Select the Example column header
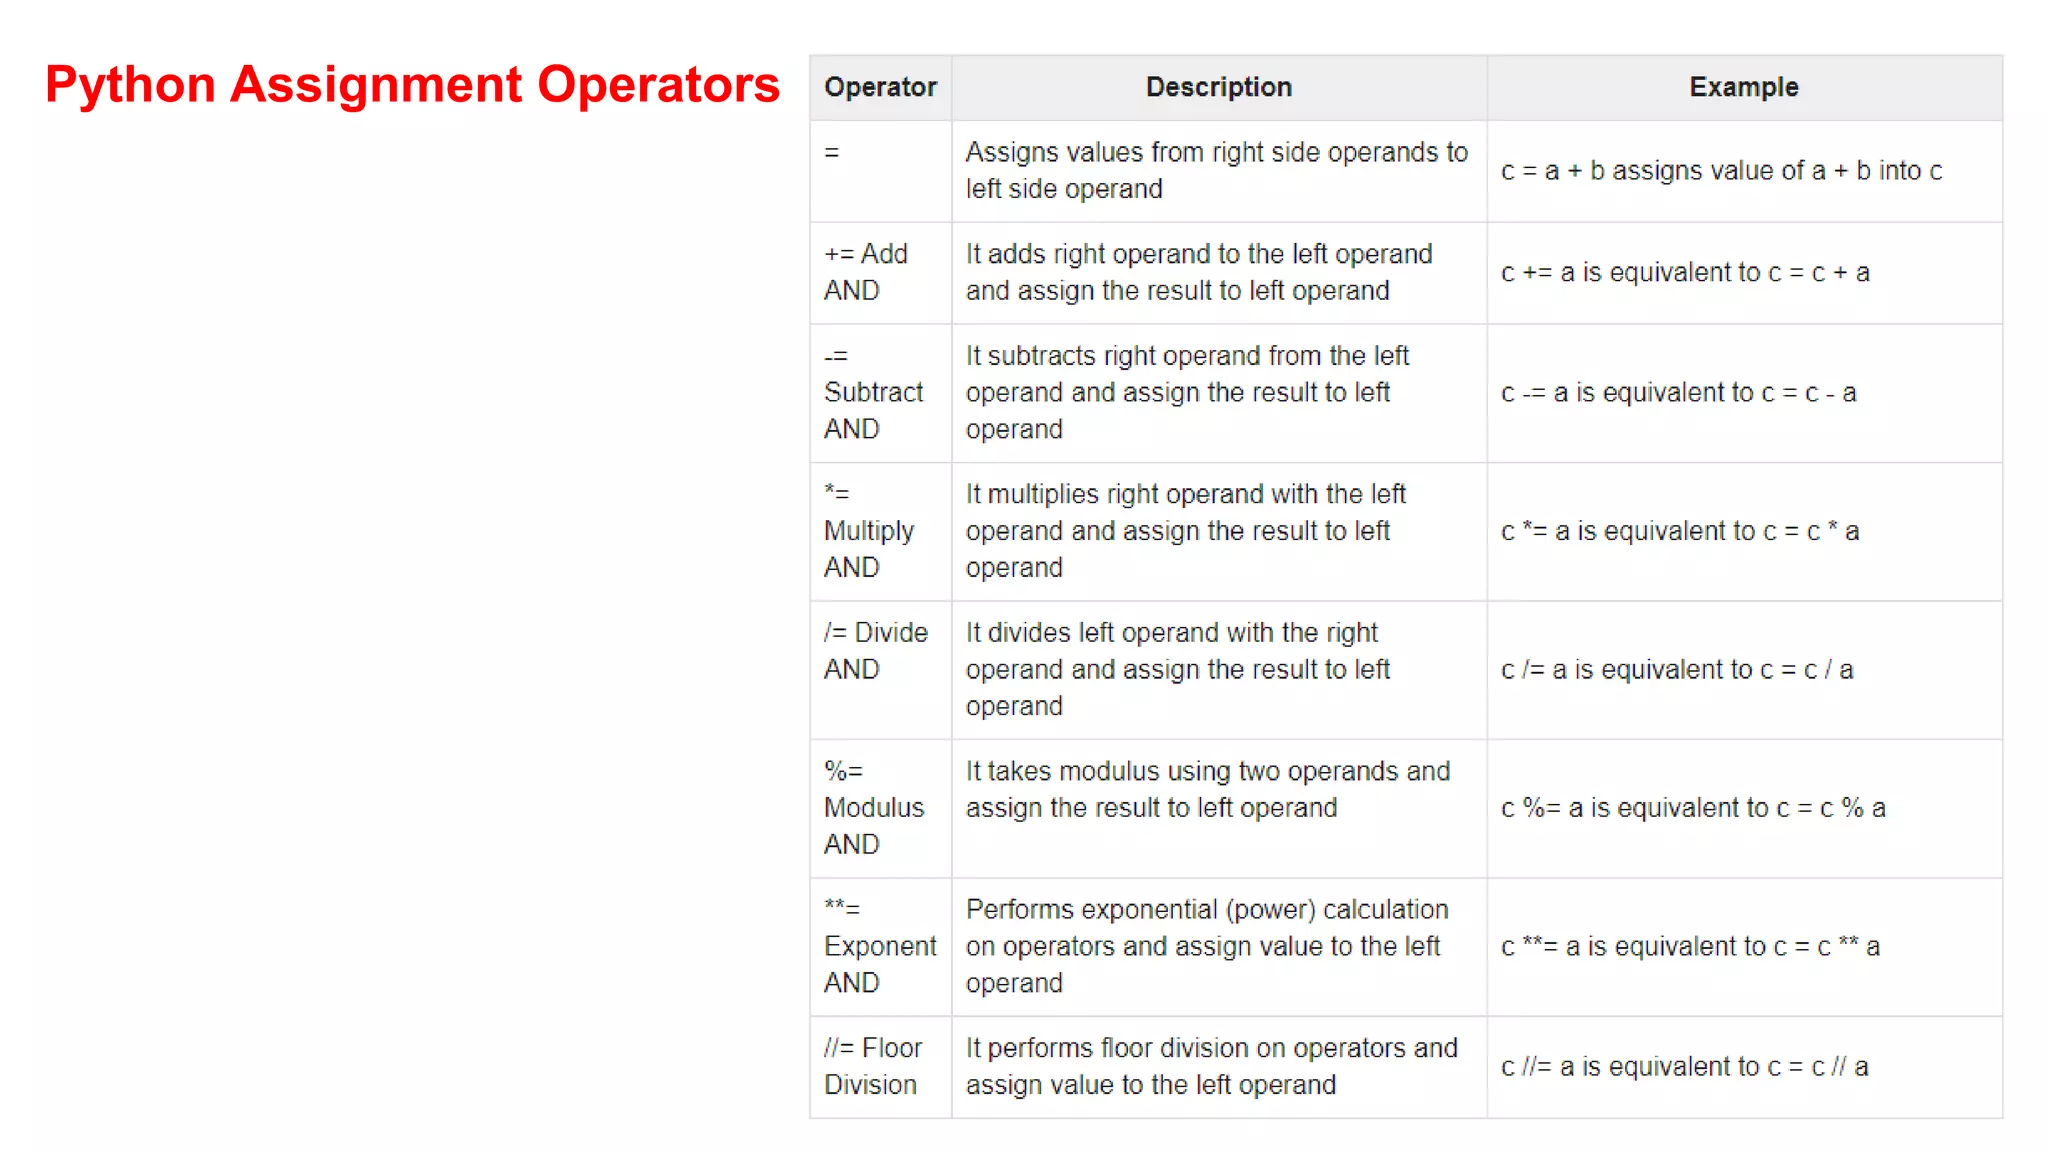2048x1152 pixels. point(1744,87)
